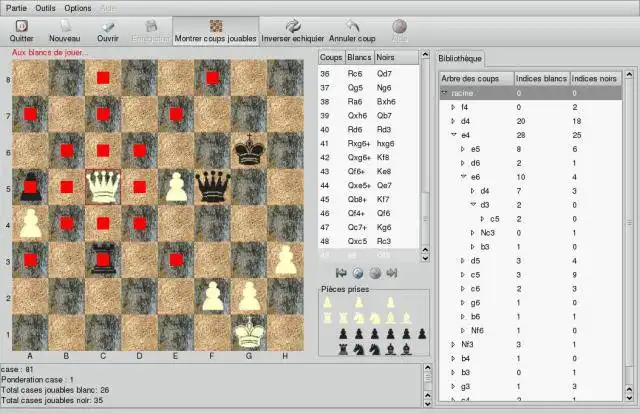
Task: Jump to the first move button
Action: (341, 273)
